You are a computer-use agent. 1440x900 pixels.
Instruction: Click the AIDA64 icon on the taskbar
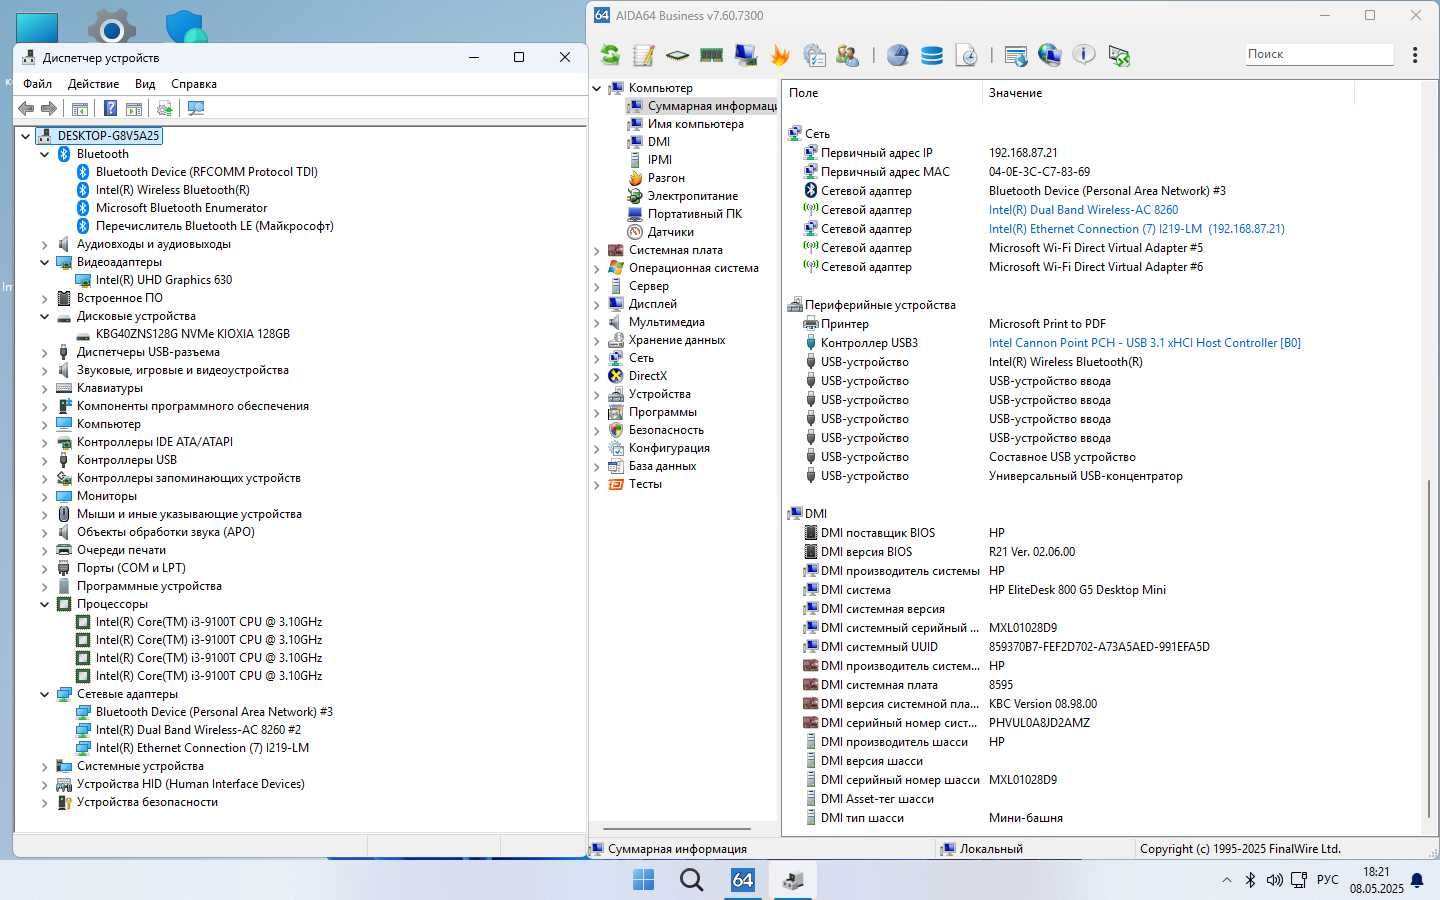pos(743,879)
